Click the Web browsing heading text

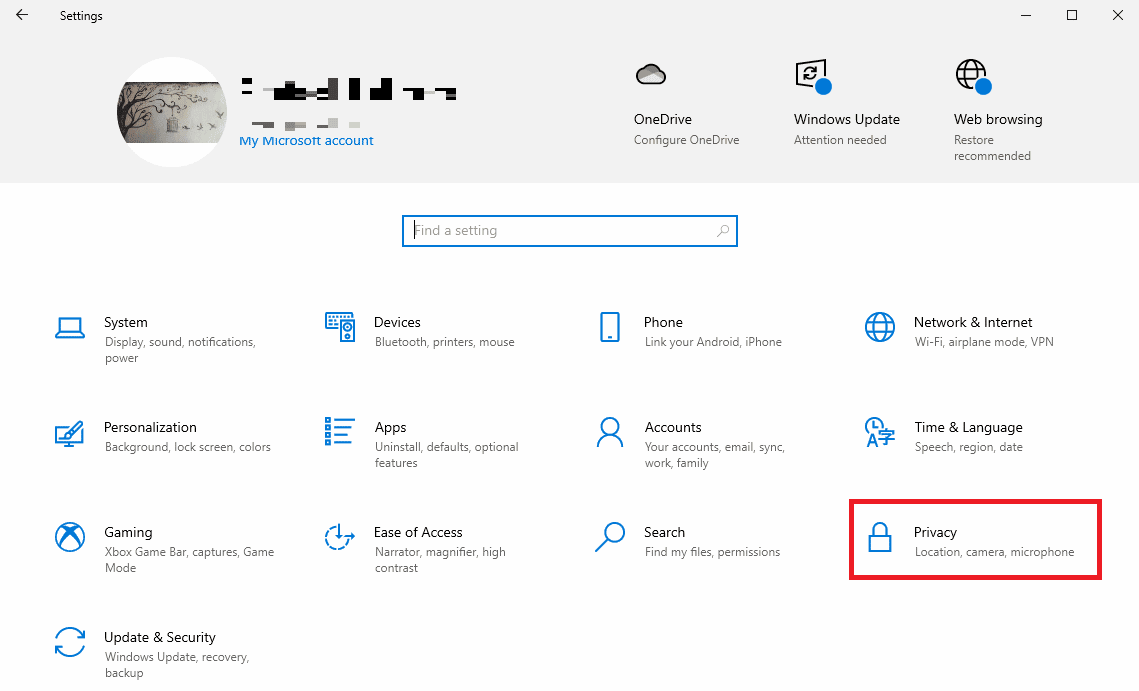click(998, 119)
